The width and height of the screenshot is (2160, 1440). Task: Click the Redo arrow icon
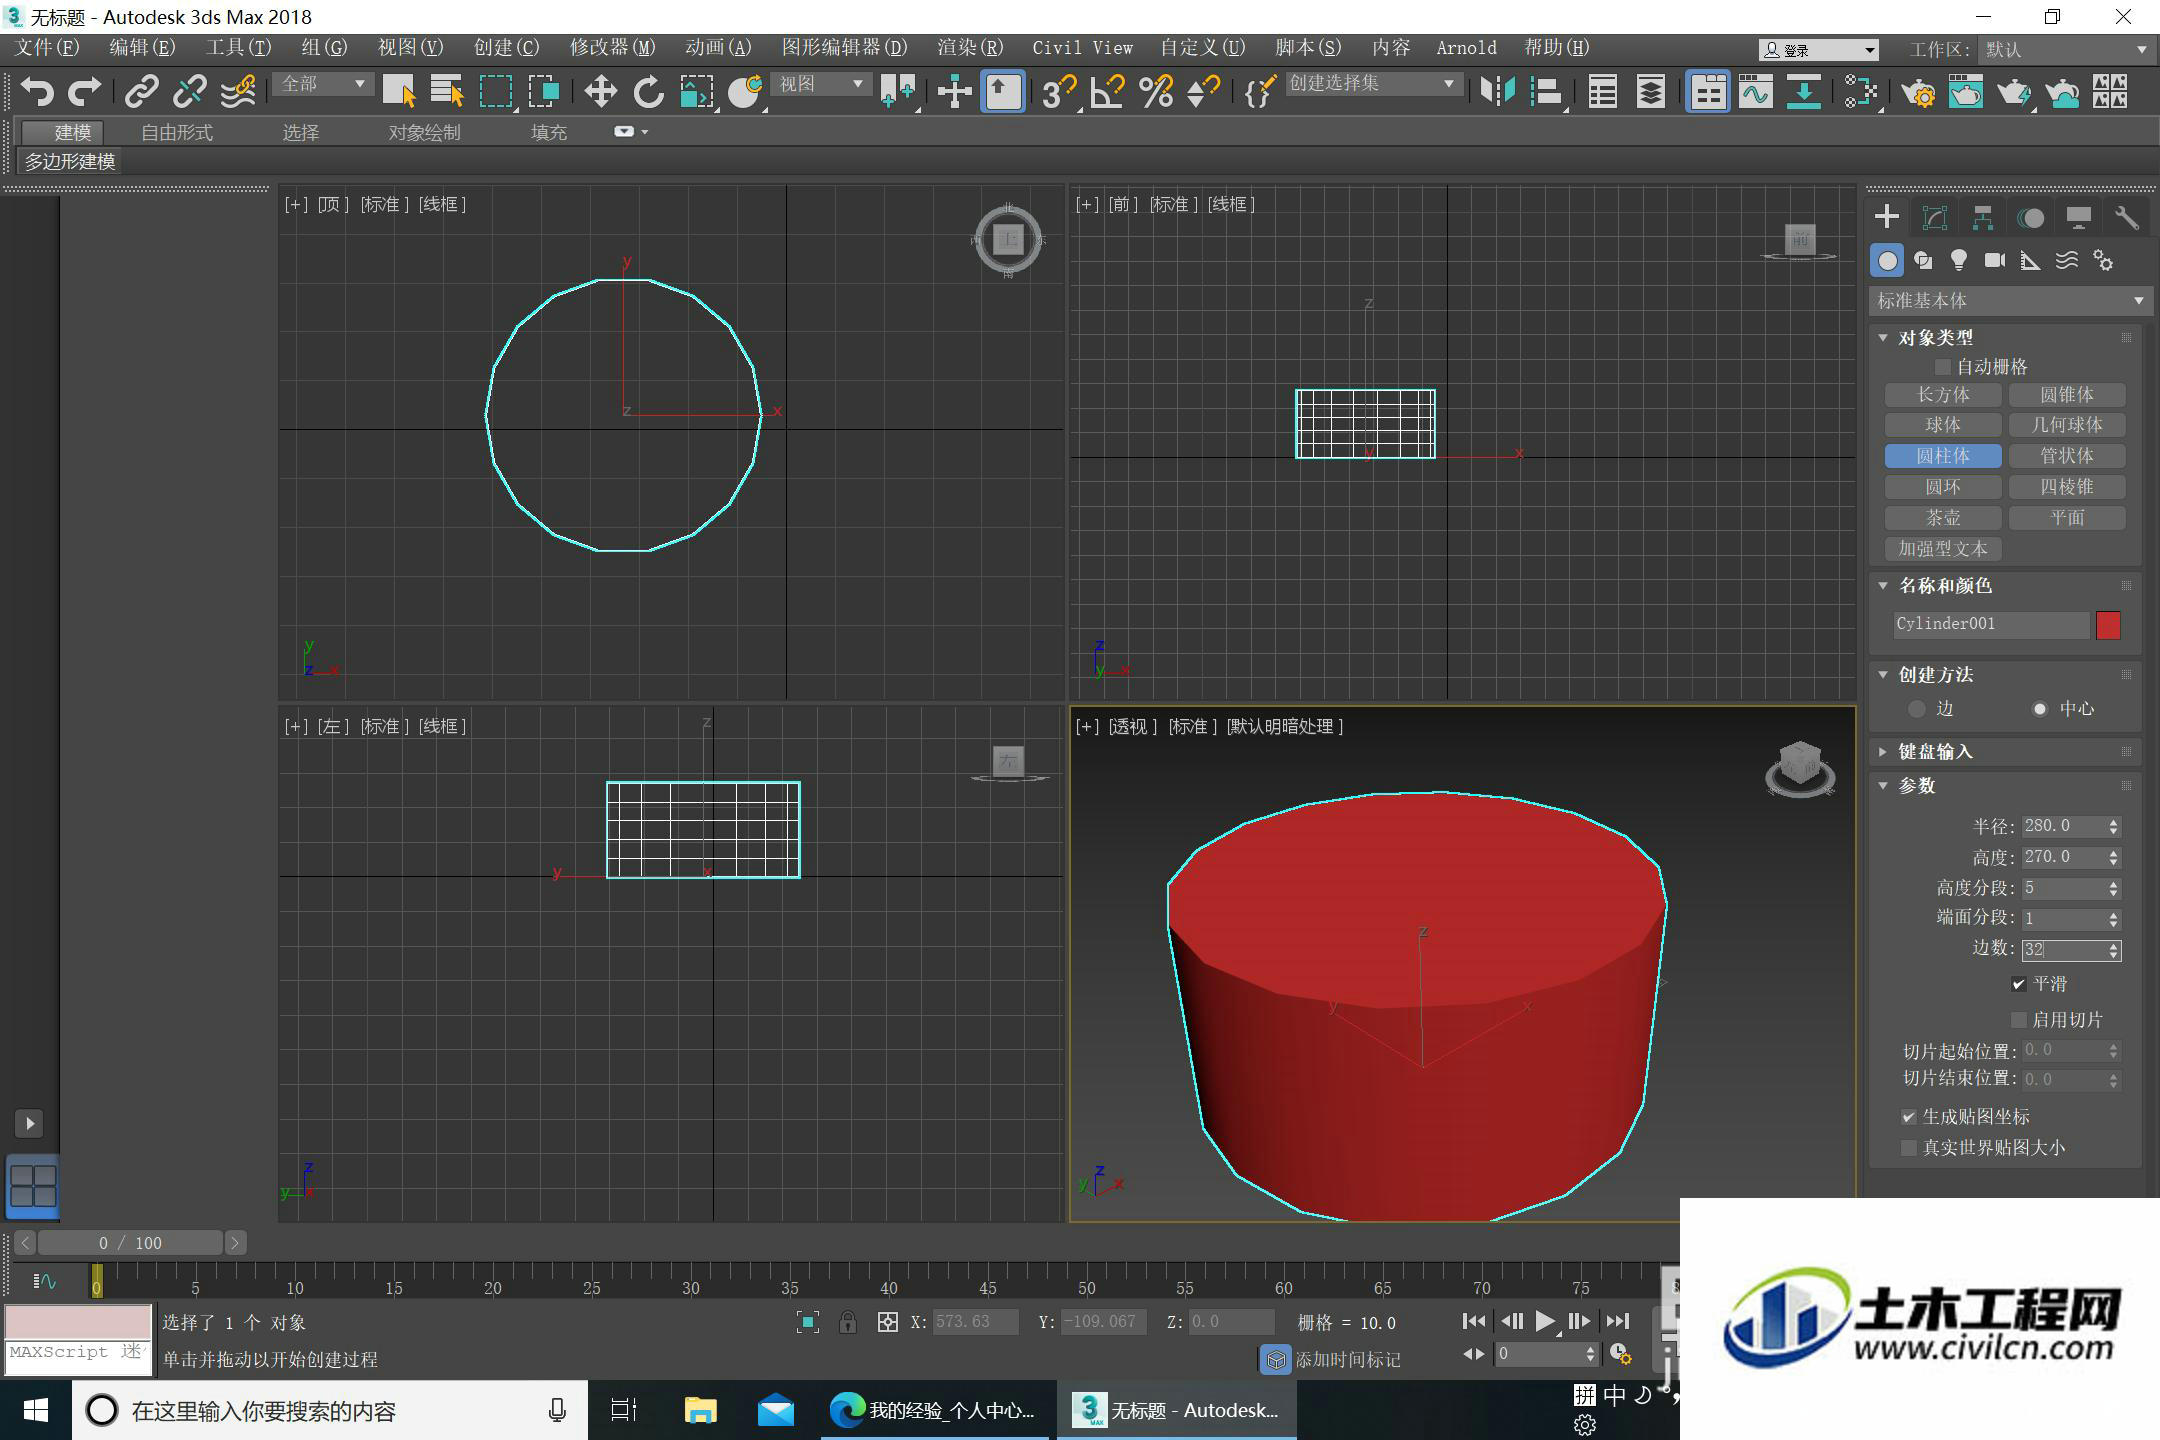tap(84, 92)
